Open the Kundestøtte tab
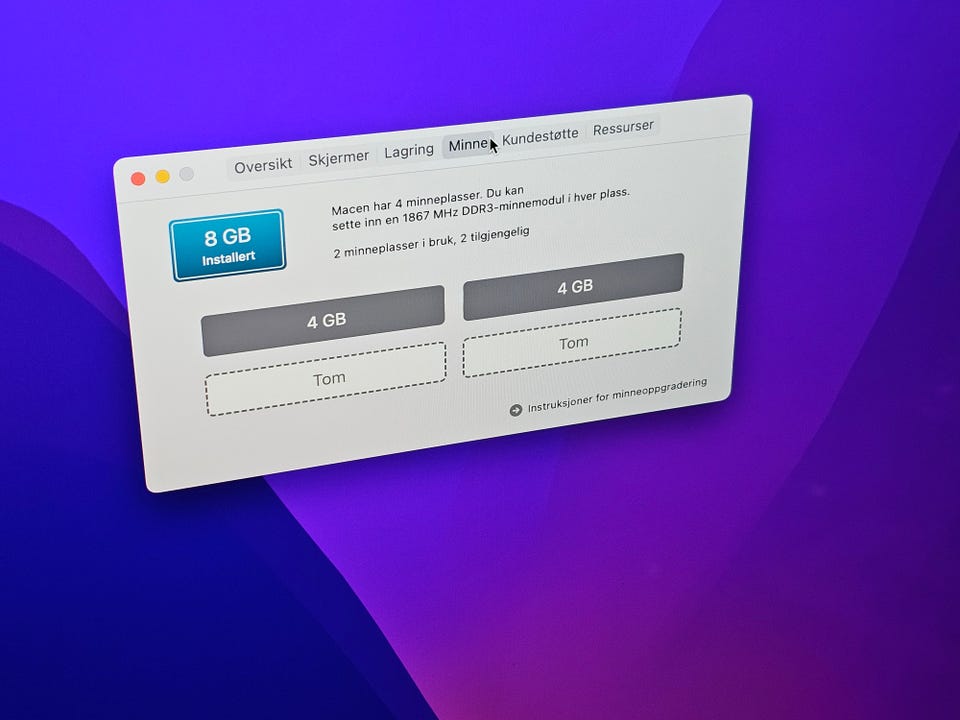 (x=539, y=137)
